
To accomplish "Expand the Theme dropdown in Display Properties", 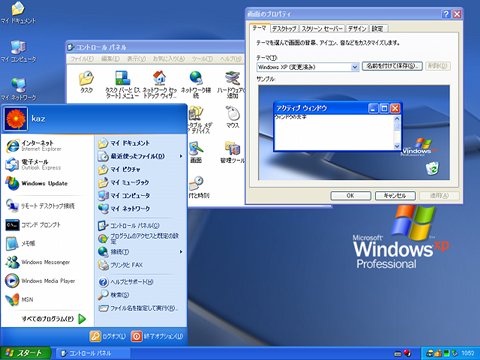I will pyautogui.click(x=355, y=67).
